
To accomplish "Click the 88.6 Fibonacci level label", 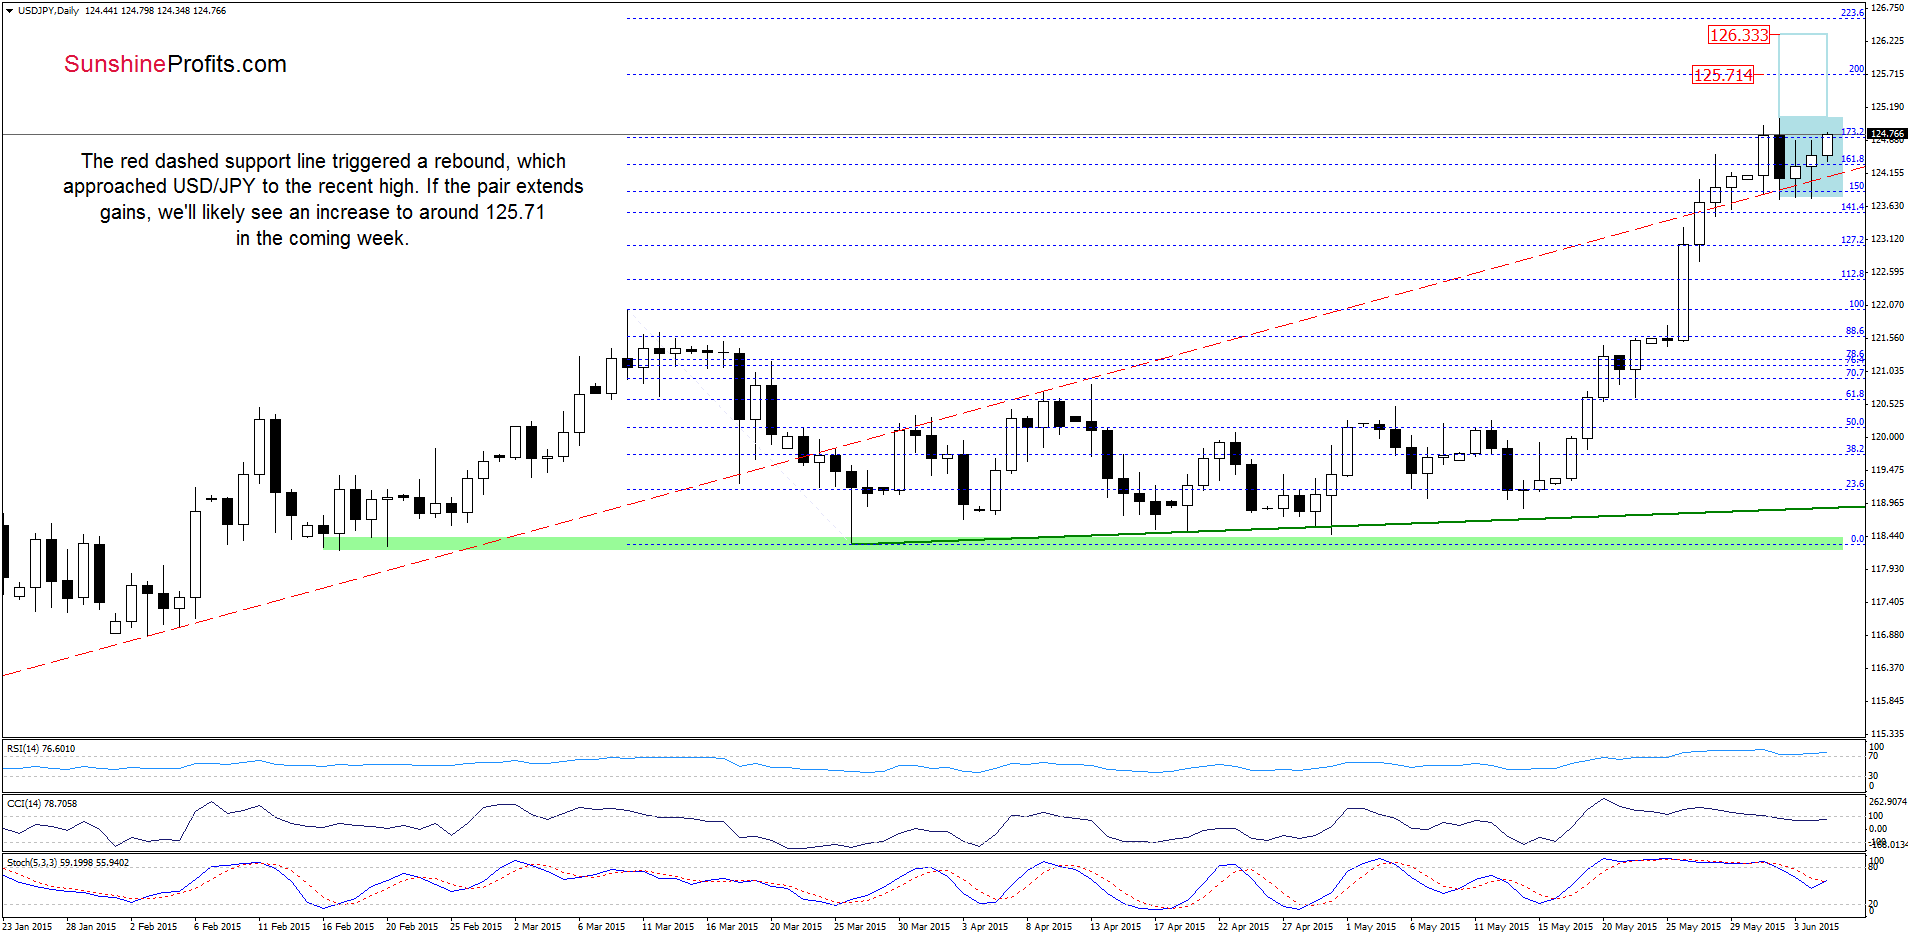I will (1854, 331).
